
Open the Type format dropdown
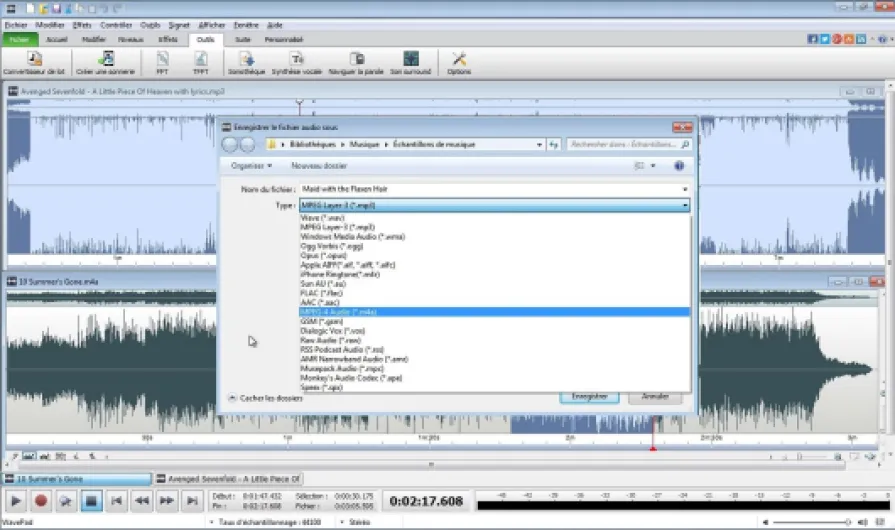(494, 205)
